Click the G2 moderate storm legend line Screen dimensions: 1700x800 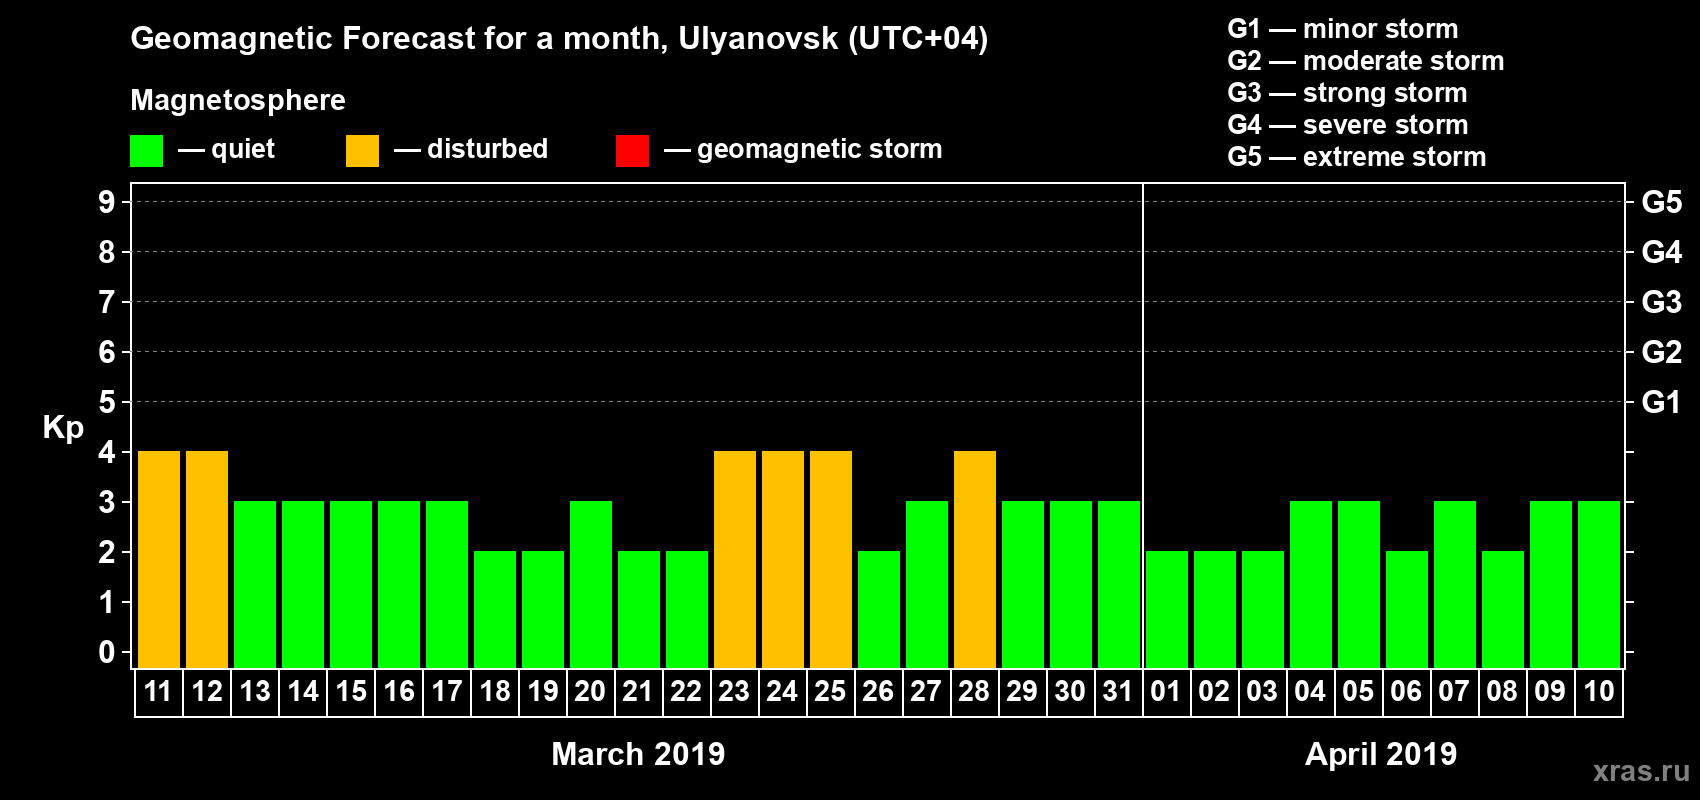(x=1366, y=61)
